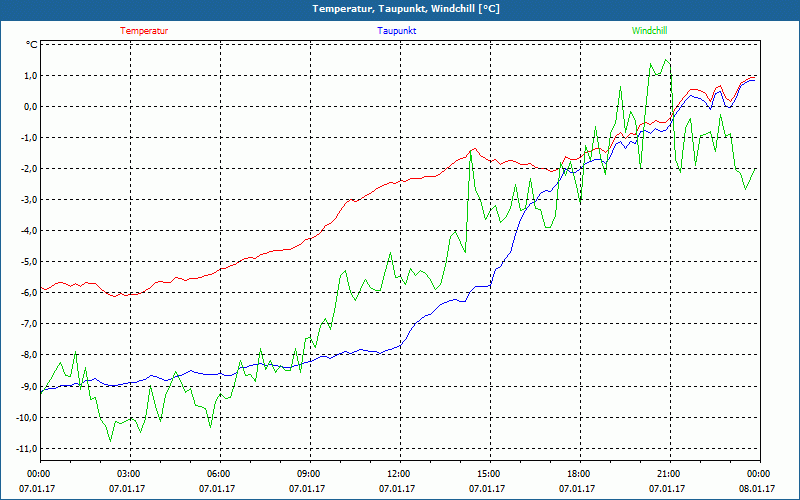This screenshot has height=500, width=800.
Task: Click the -2,0 y-axis value
Action: point(29,169)
